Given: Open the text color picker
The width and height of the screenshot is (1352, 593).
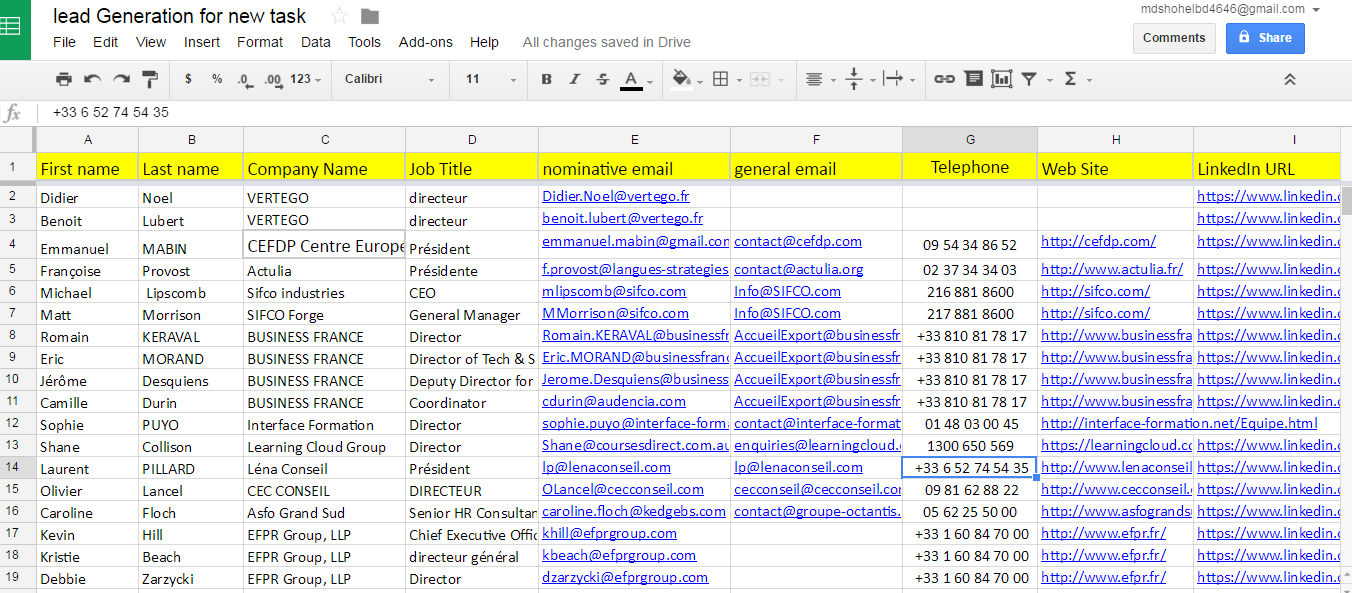Looking at the screenshot, I should pyautogui.click(x=636, y=79).
